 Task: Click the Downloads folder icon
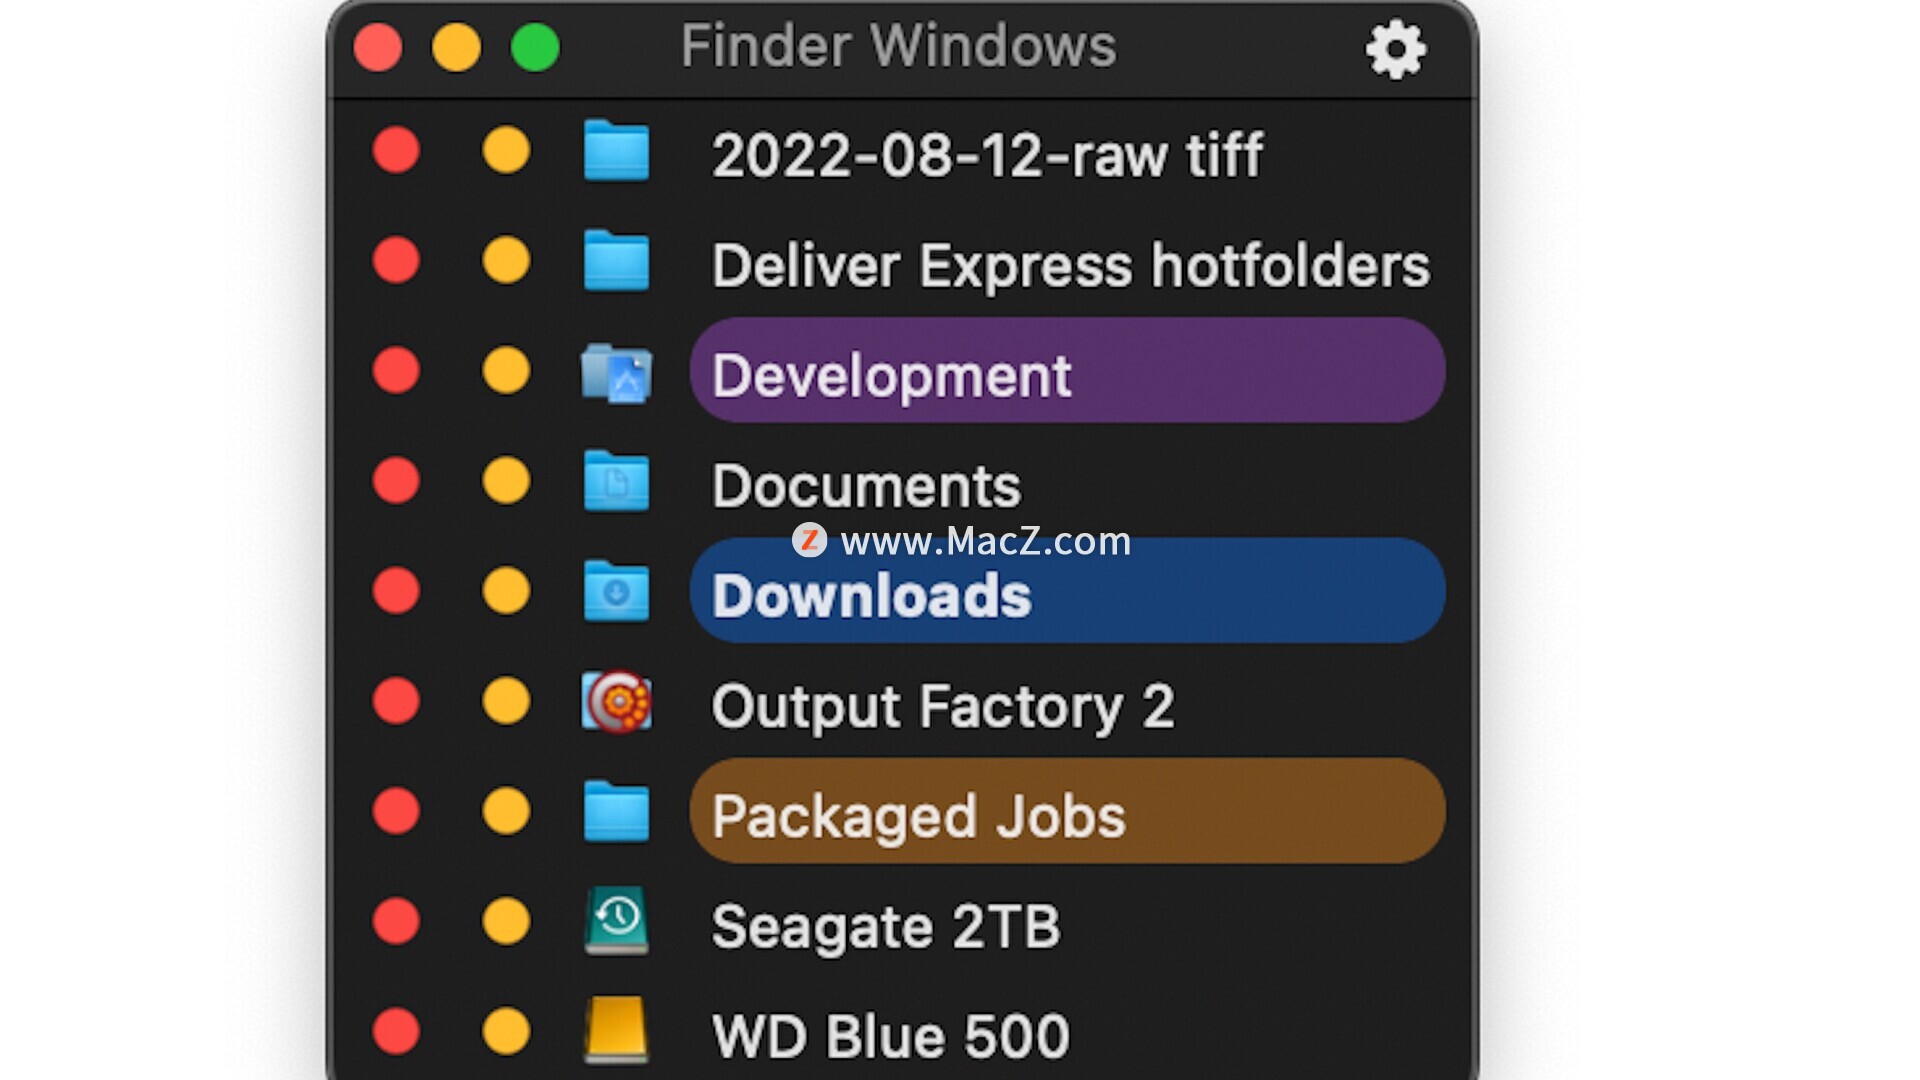pyautogui.click(x=616, y=591)
